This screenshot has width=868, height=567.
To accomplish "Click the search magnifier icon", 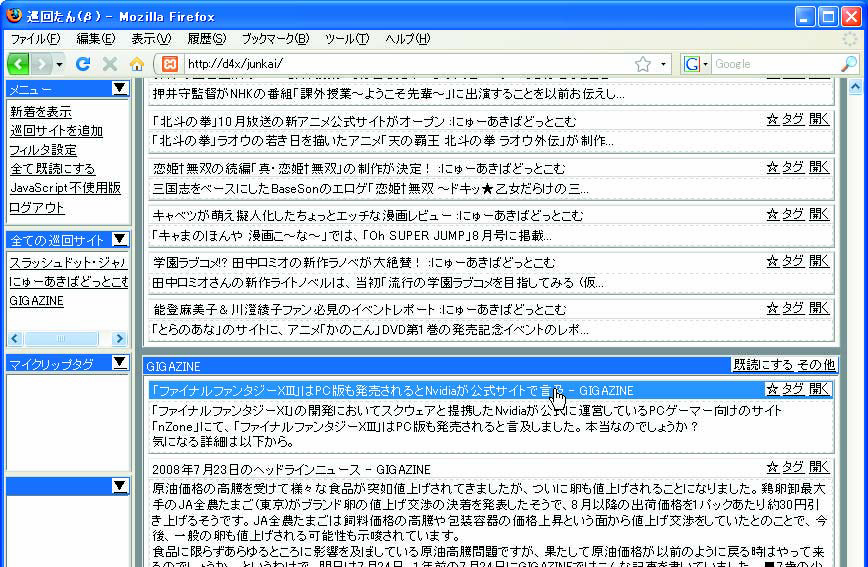I will [x=848, y=64].
